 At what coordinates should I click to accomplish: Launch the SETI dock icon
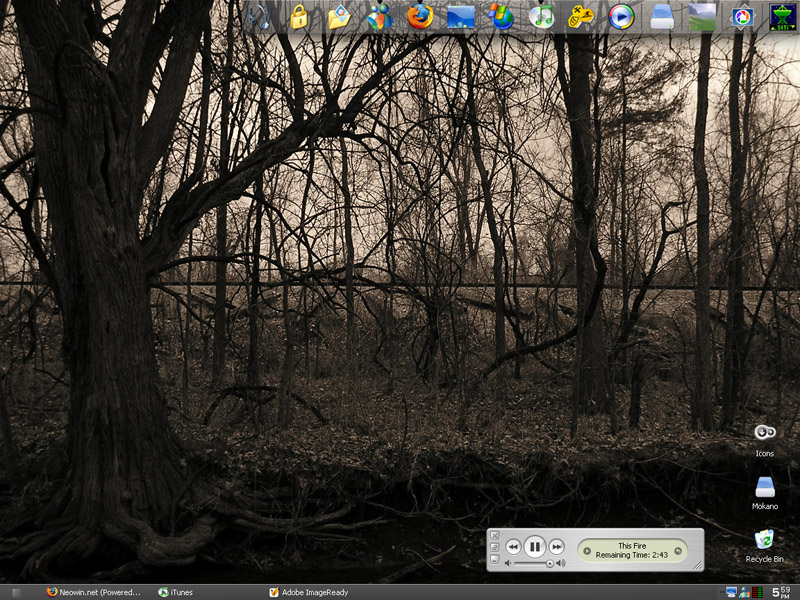click(782, 17)
